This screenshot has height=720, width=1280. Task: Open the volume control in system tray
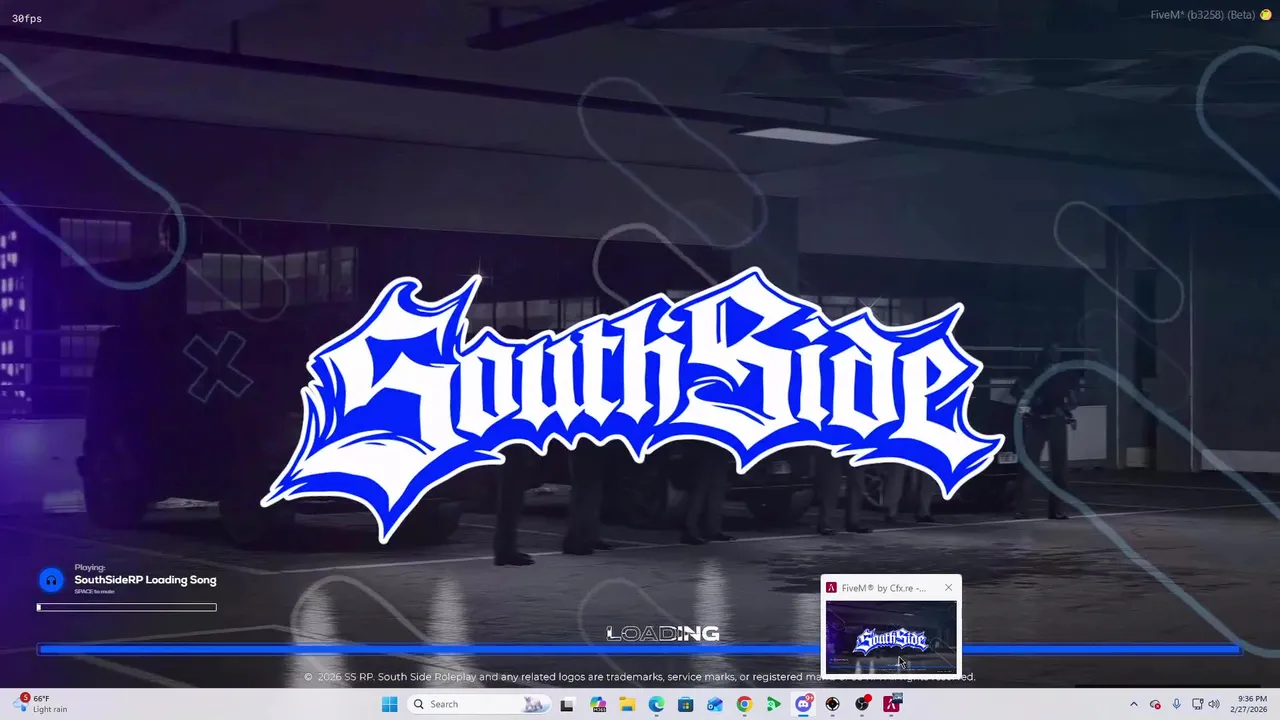pos(1215,704)
